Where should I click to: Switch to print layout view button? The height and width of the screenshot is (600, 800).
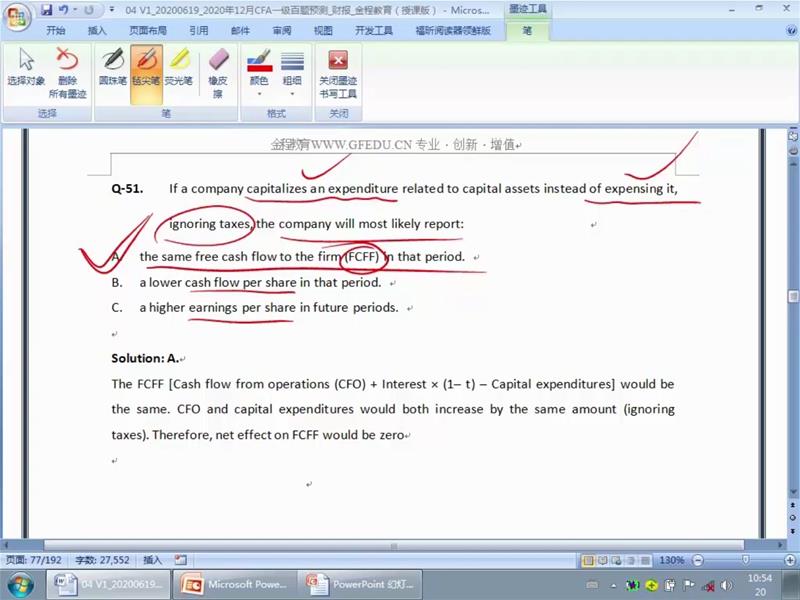click(x=588, y=561)
